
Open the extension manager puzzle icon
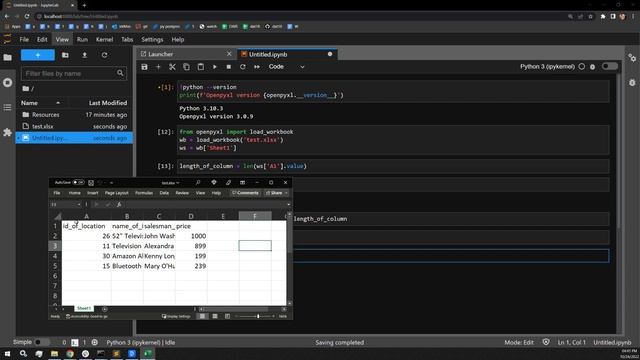click(x=7, y=132)
